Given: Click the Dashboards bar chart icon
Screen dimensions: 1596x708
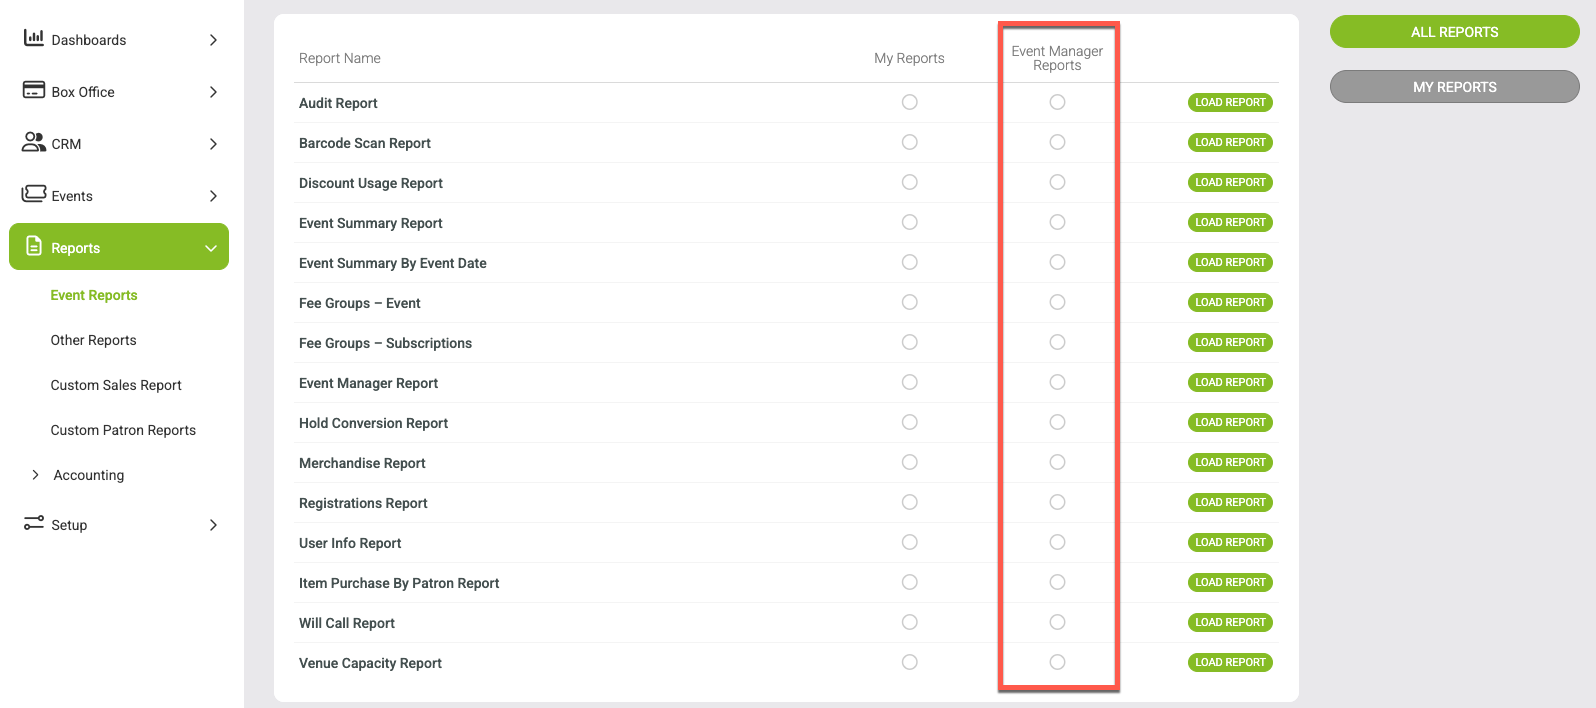Looking at the screenshot, I should pyautogui.click(x=34, y=38).
